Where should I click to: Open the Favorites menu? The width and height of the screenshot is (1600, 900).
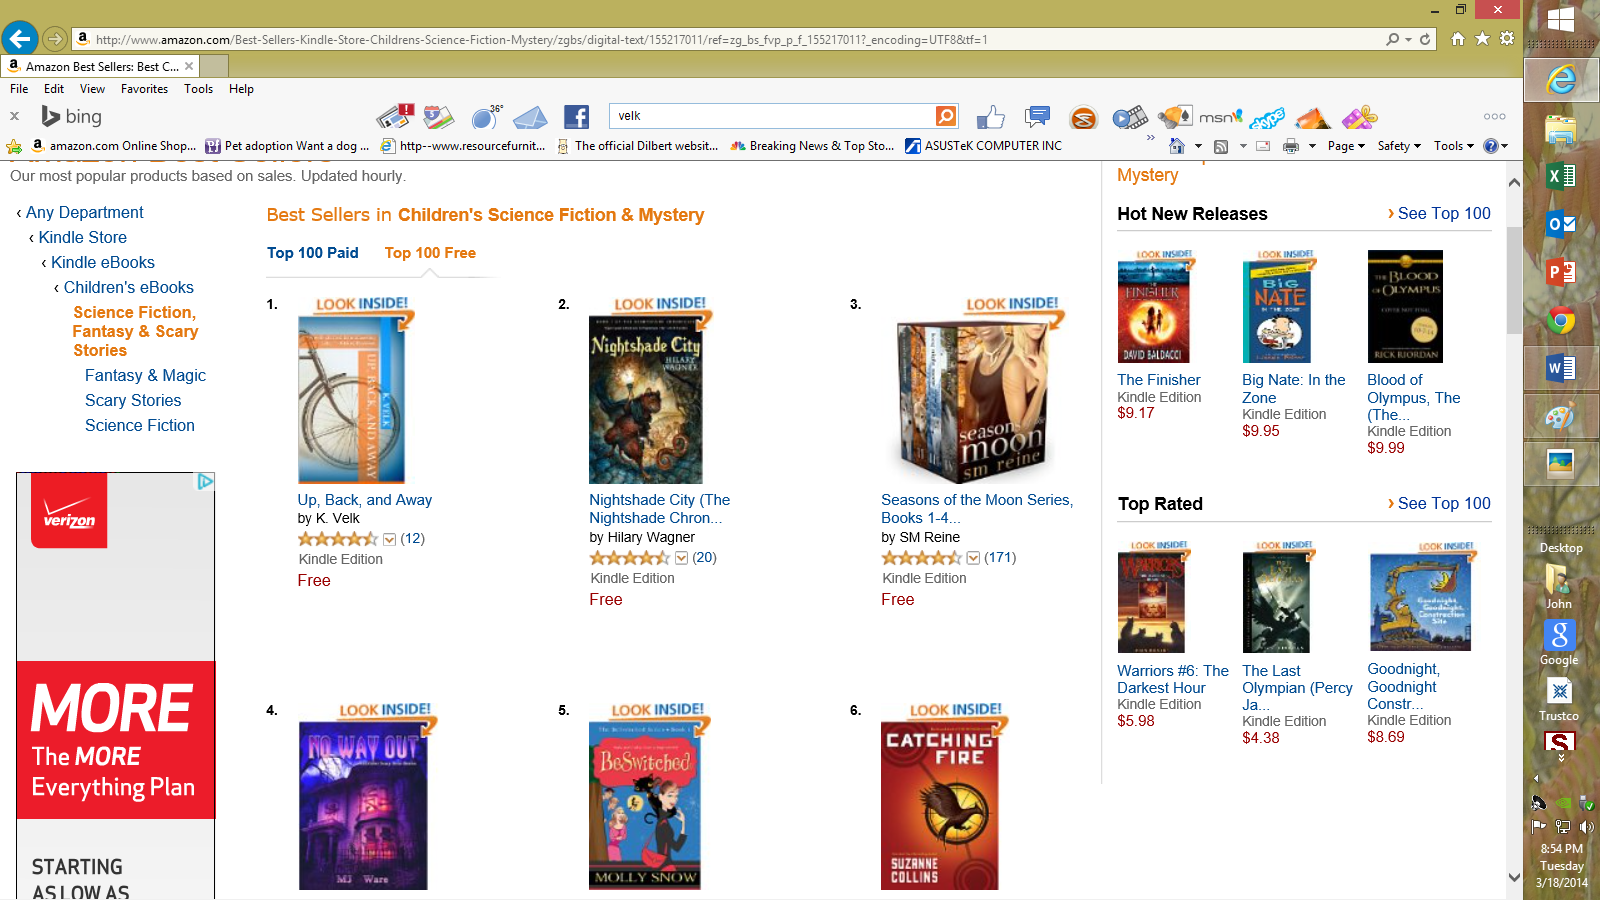point(144,89)
